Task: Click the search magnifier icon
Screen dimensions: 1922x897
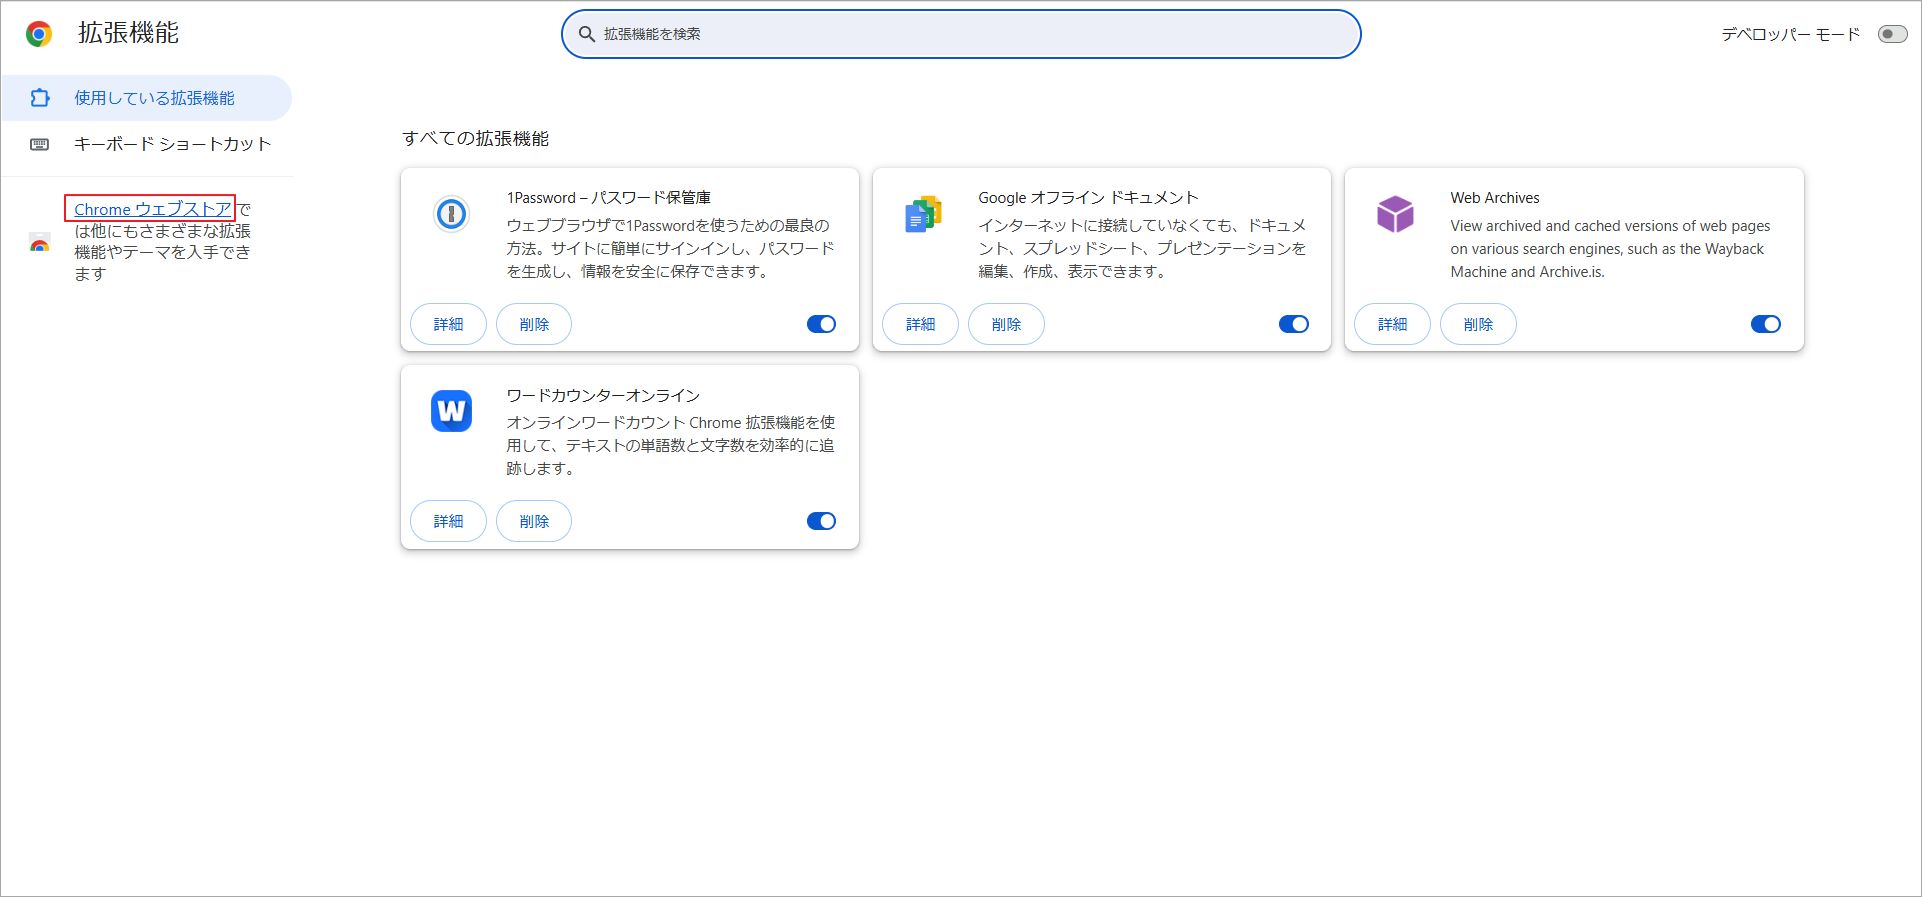Action: click(587, 34)
